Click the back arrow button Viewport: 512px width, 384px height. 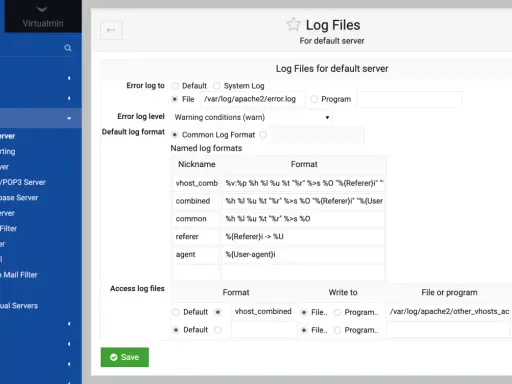pyautogui.click(x=111, y=30)
